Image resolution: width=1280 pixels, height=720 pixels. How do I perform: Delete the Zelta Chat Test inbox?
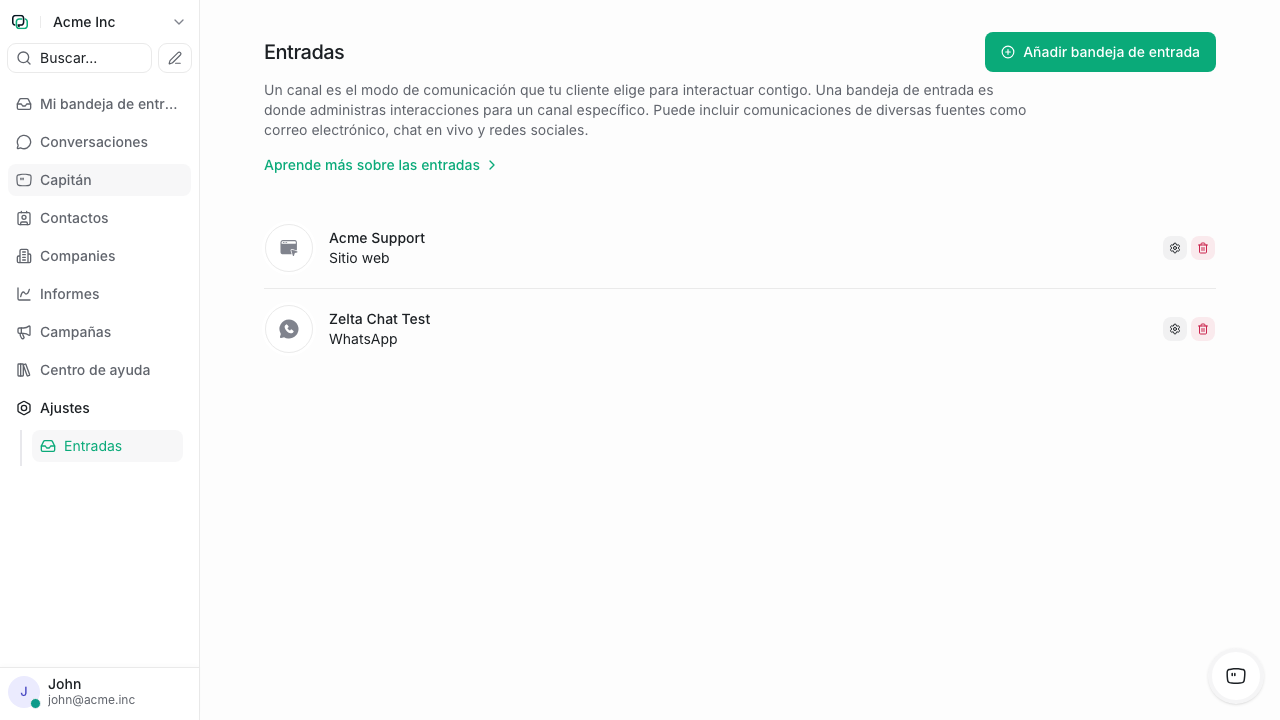pyautogui.click(x=1203, y=329)
